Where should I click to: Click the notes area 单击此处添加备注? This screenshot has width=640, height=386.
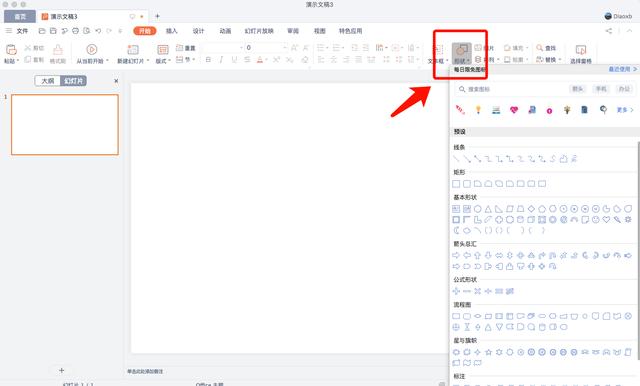(x=145, y=371)
